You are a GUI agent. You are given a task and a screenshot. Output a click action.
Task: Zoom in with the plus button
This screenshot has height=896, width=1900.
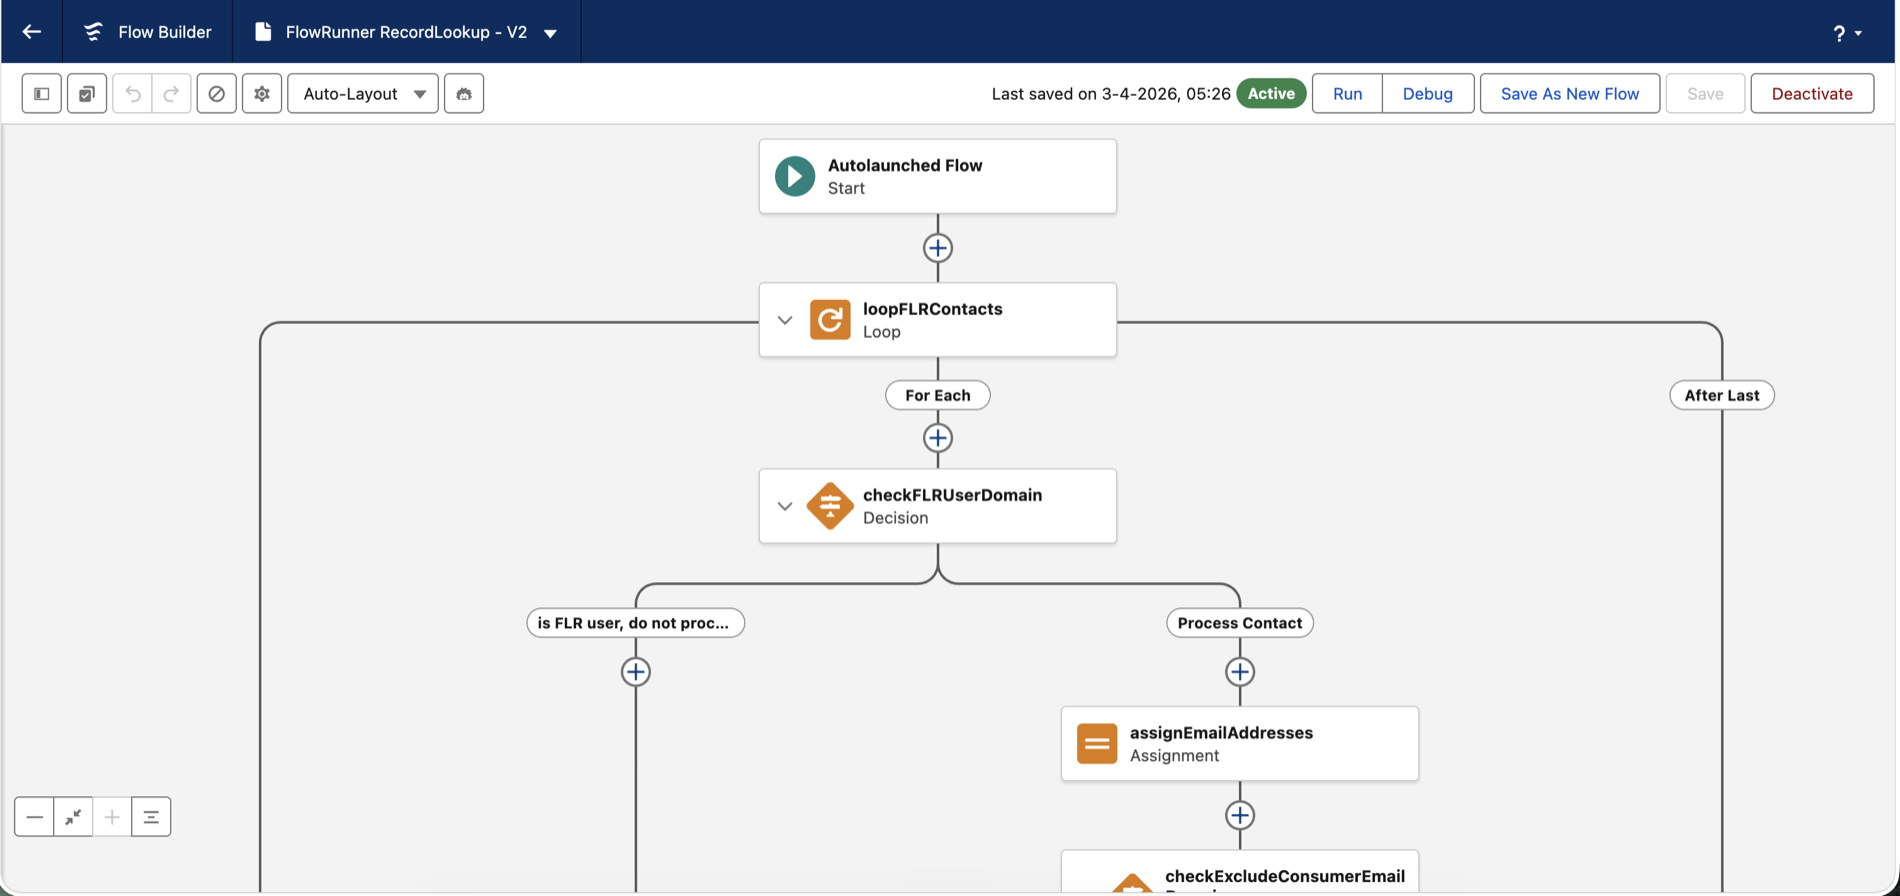[112, 817]
